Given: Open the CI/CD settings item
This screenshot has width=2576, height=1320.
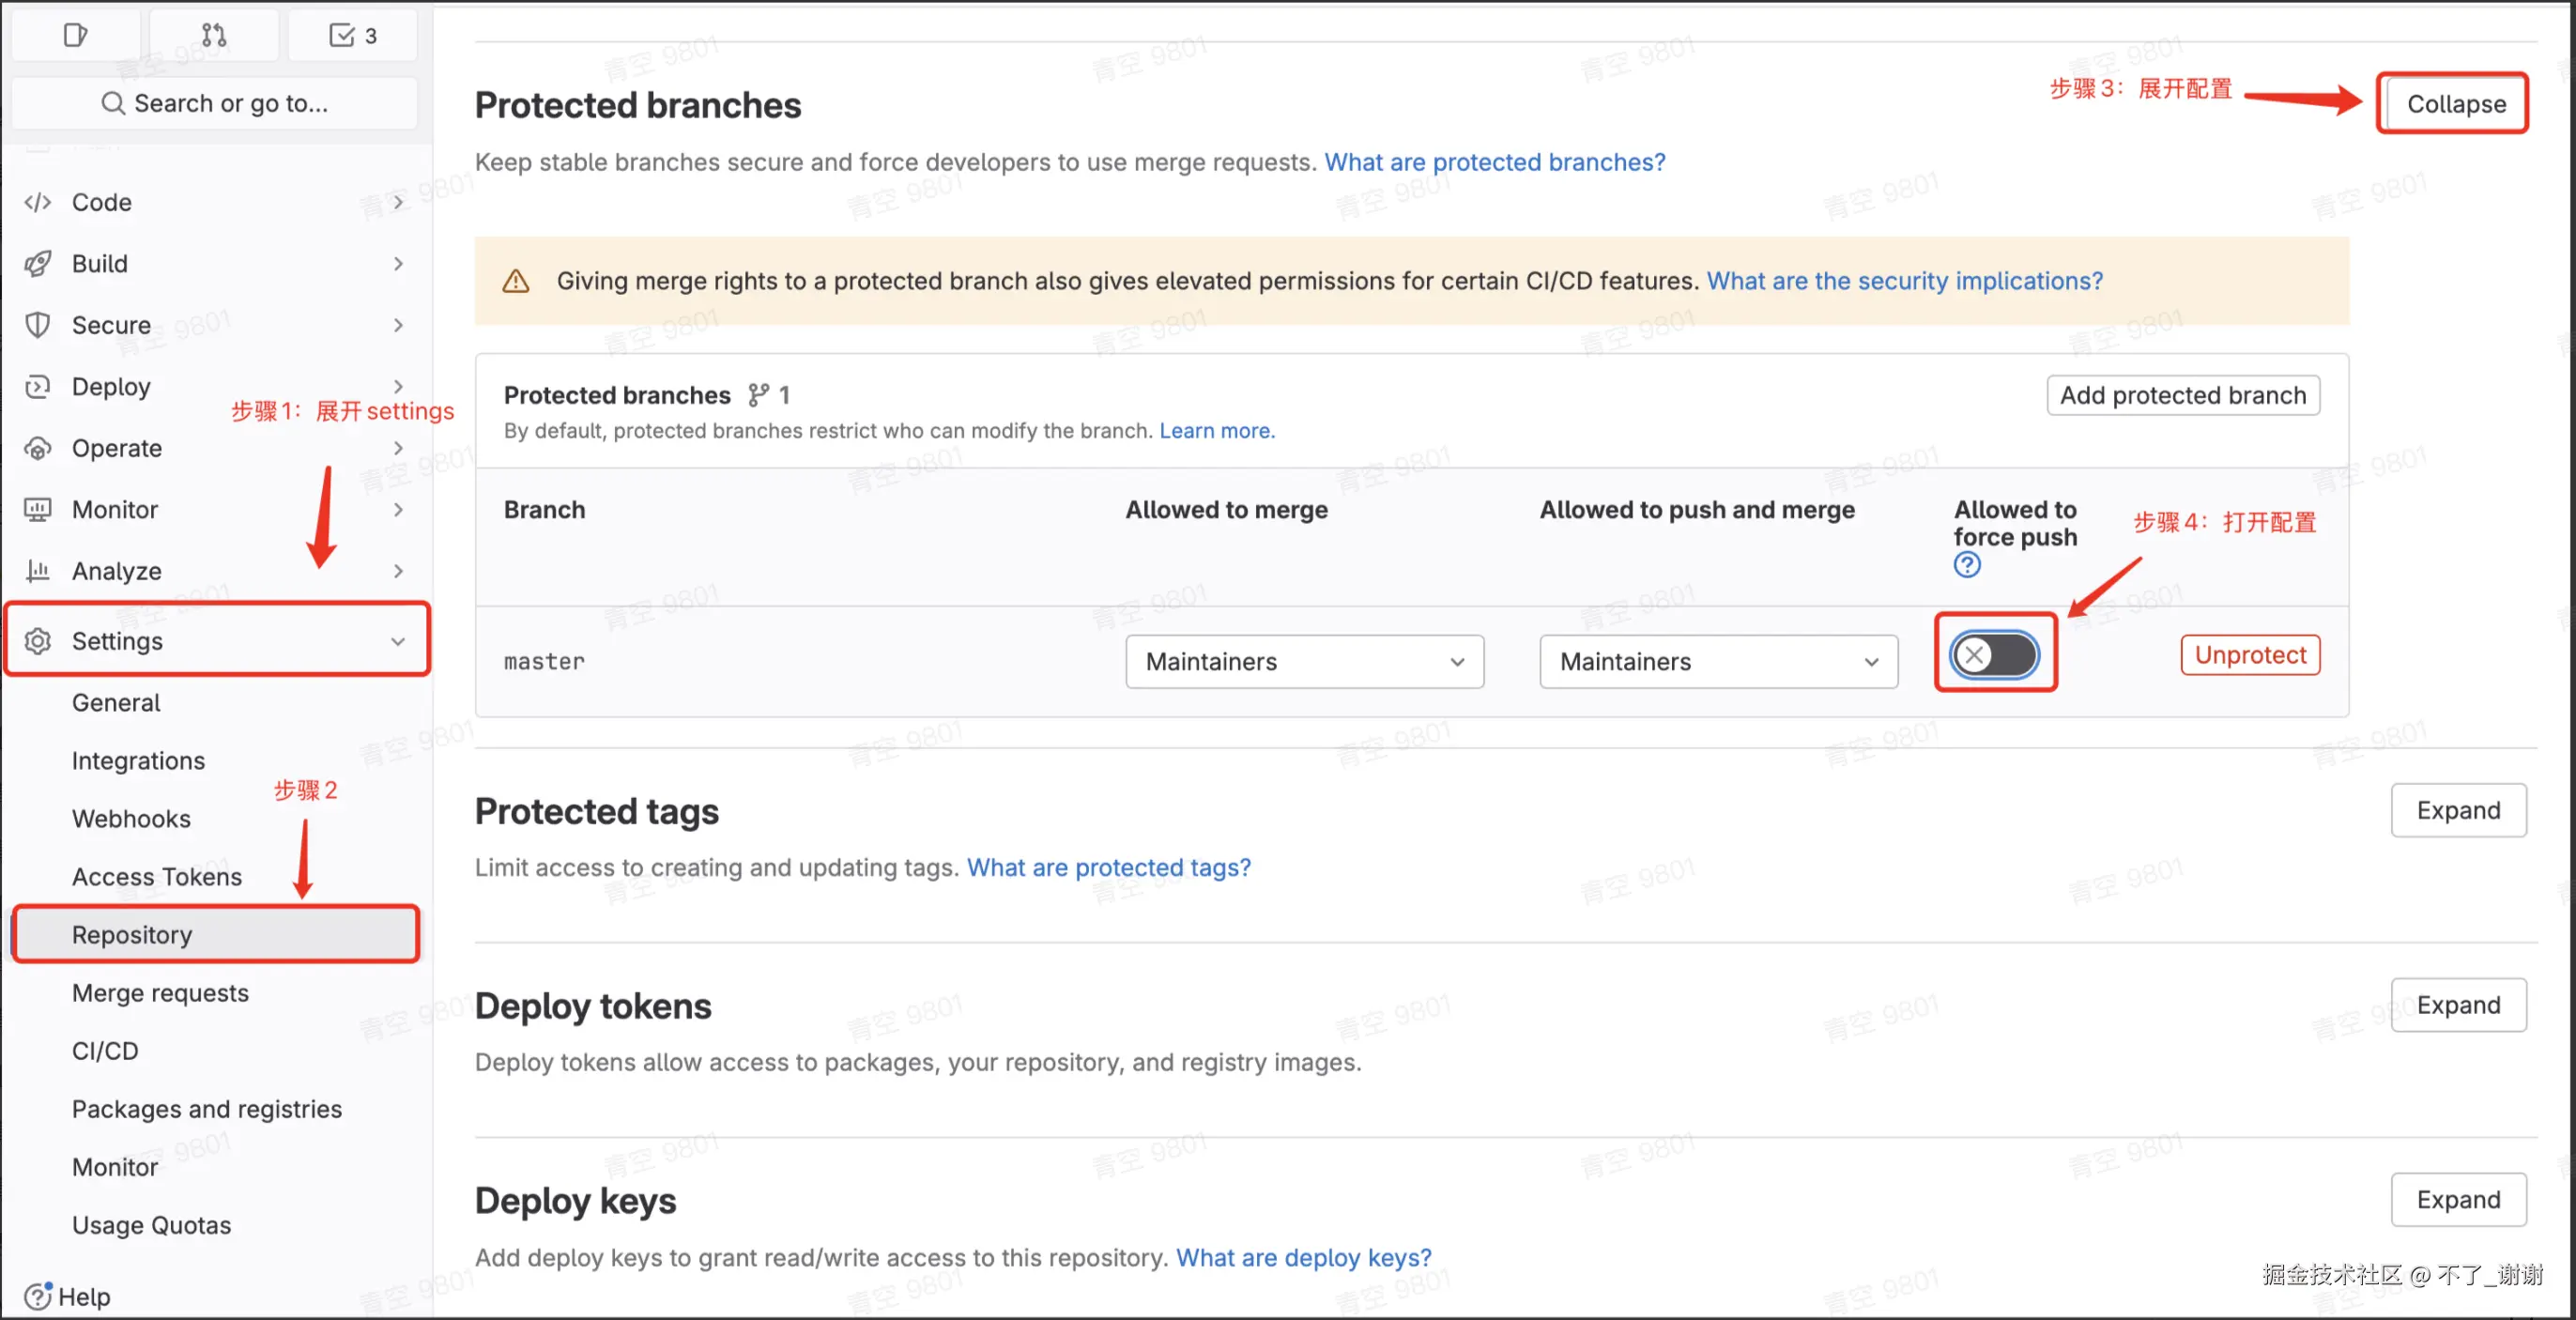Looking at the screenshot, I should (x=105, y=1050).
